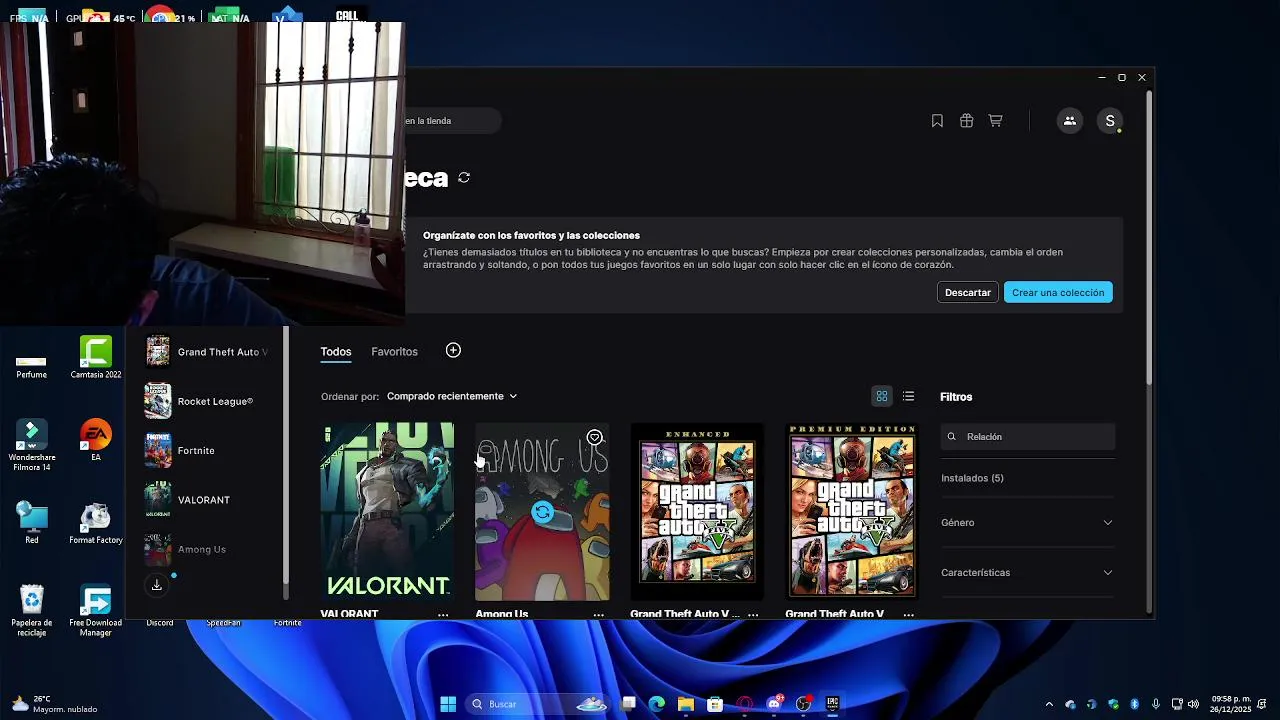1280x720 pixels.
Task: Click the Among Us update sync icon
Action: pyautogui.click(x=542, y=513)
